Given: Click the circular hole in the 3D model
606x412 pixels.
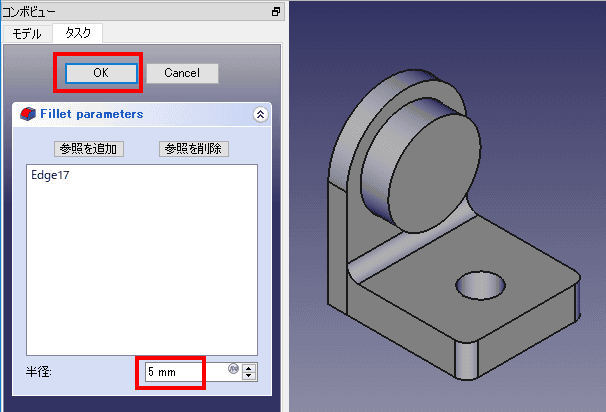Looking at the screenshot, I should click(x=480, y=286).
